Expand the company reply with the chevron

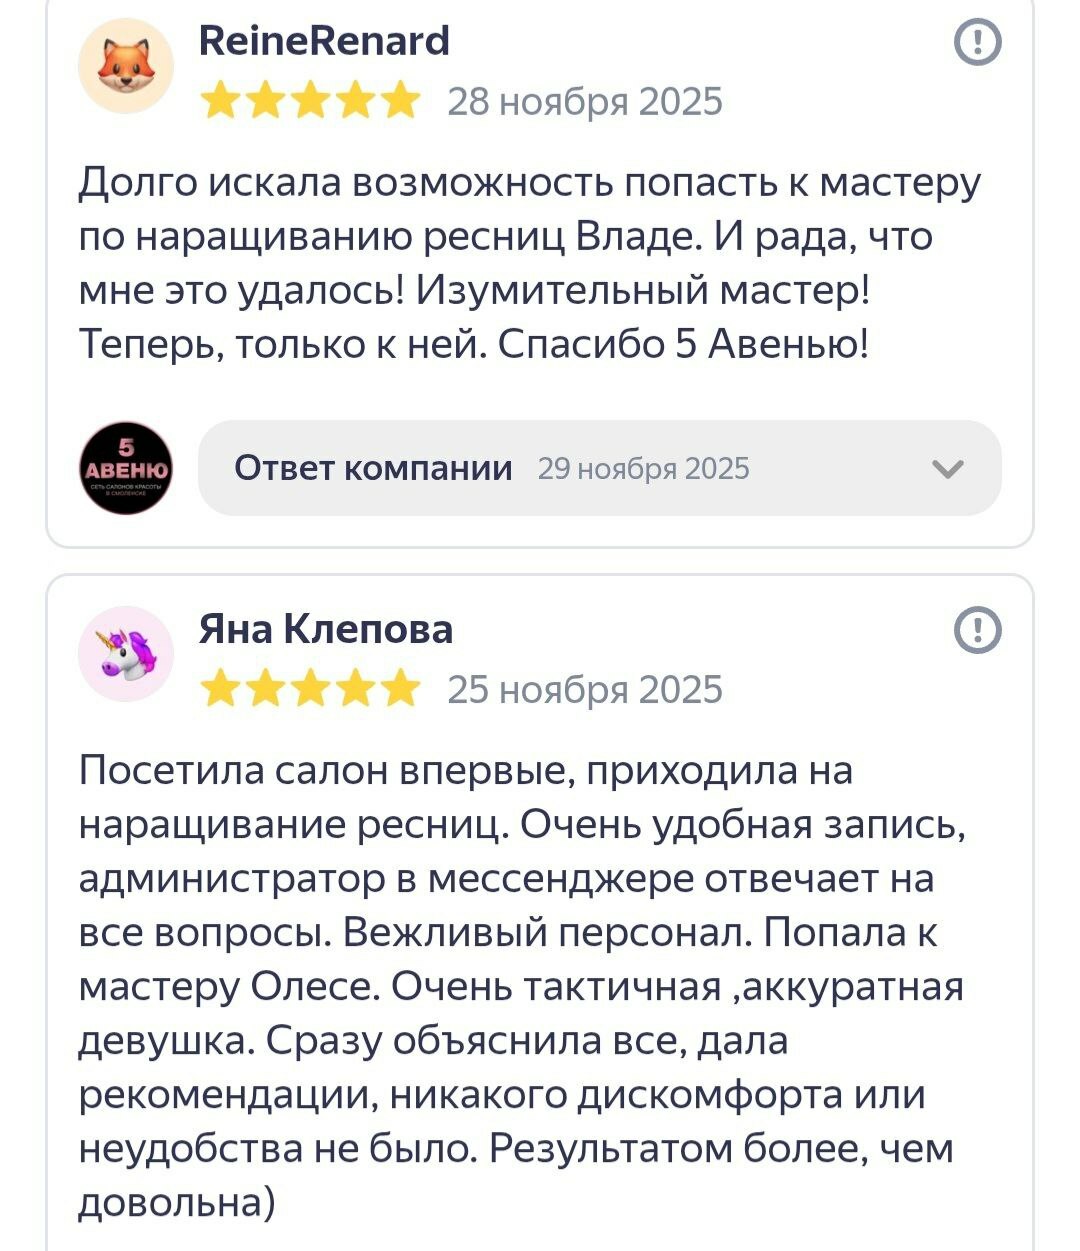(x=947, y=468)
